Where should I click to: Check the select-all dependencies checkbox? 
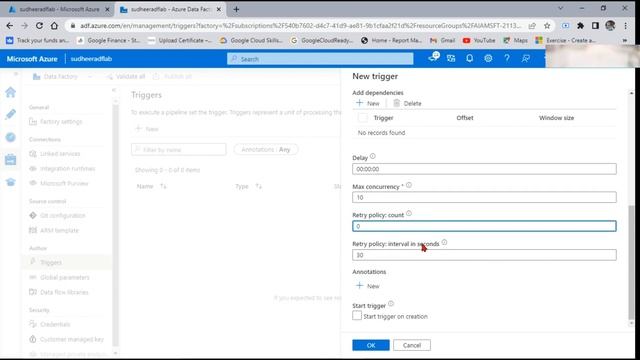click(x=362, y=118)
